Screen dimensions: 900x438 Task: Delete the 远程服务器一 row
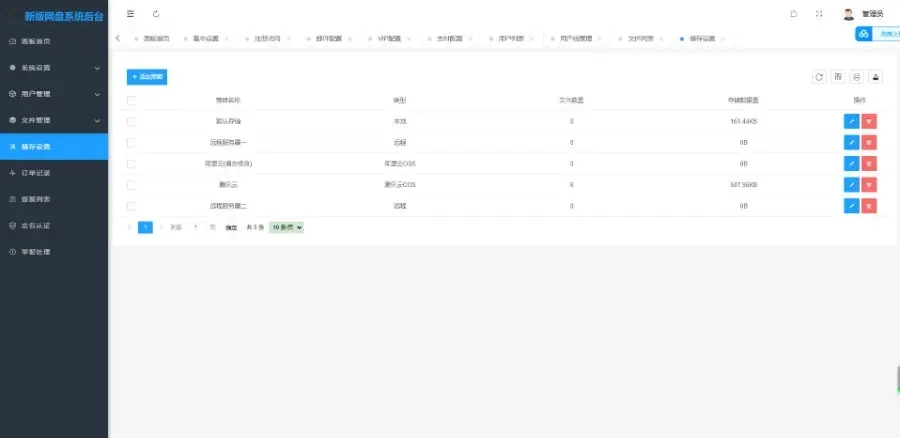coord(869,142)
